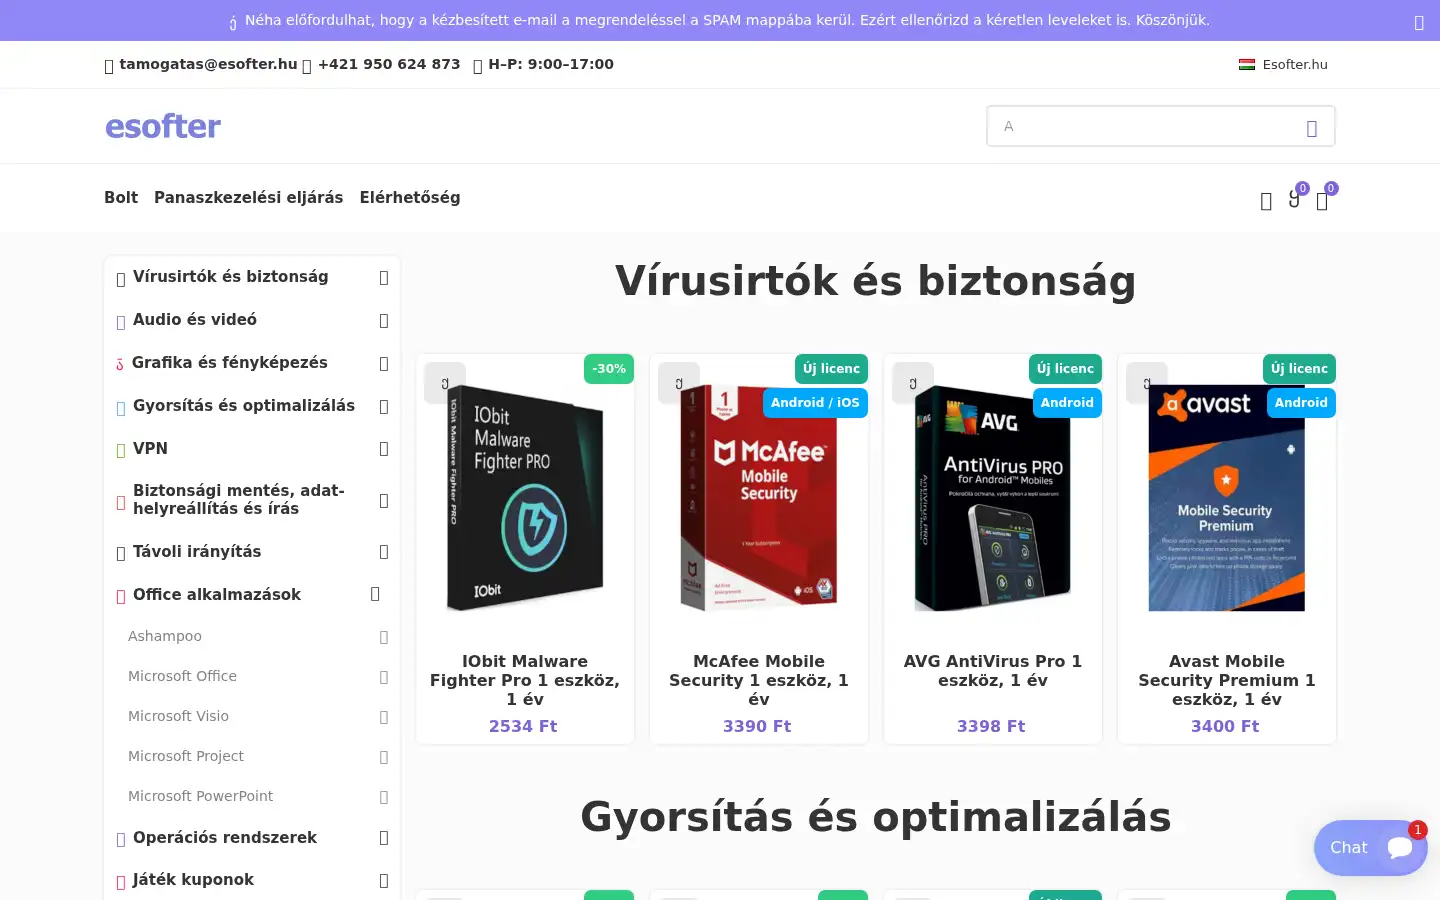Expand the Grafika és fényképezés arrow
1440x900 pixels.
tap(384, 364)
